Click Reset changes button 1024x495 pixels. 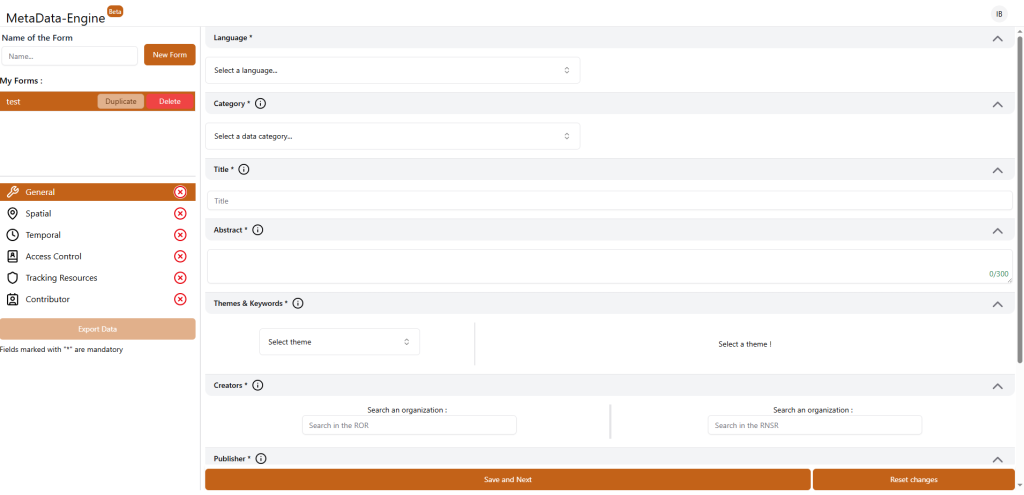pyautogui.click(x=914, y=479)
